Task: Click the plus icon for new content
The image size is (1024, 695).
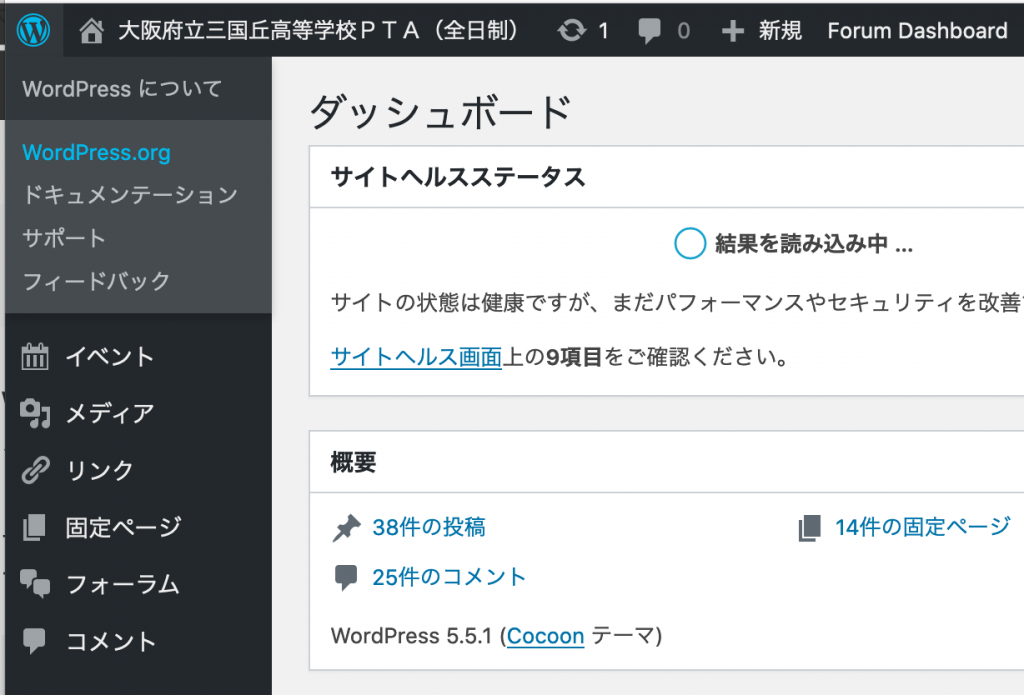Action: tap(733, 31)
